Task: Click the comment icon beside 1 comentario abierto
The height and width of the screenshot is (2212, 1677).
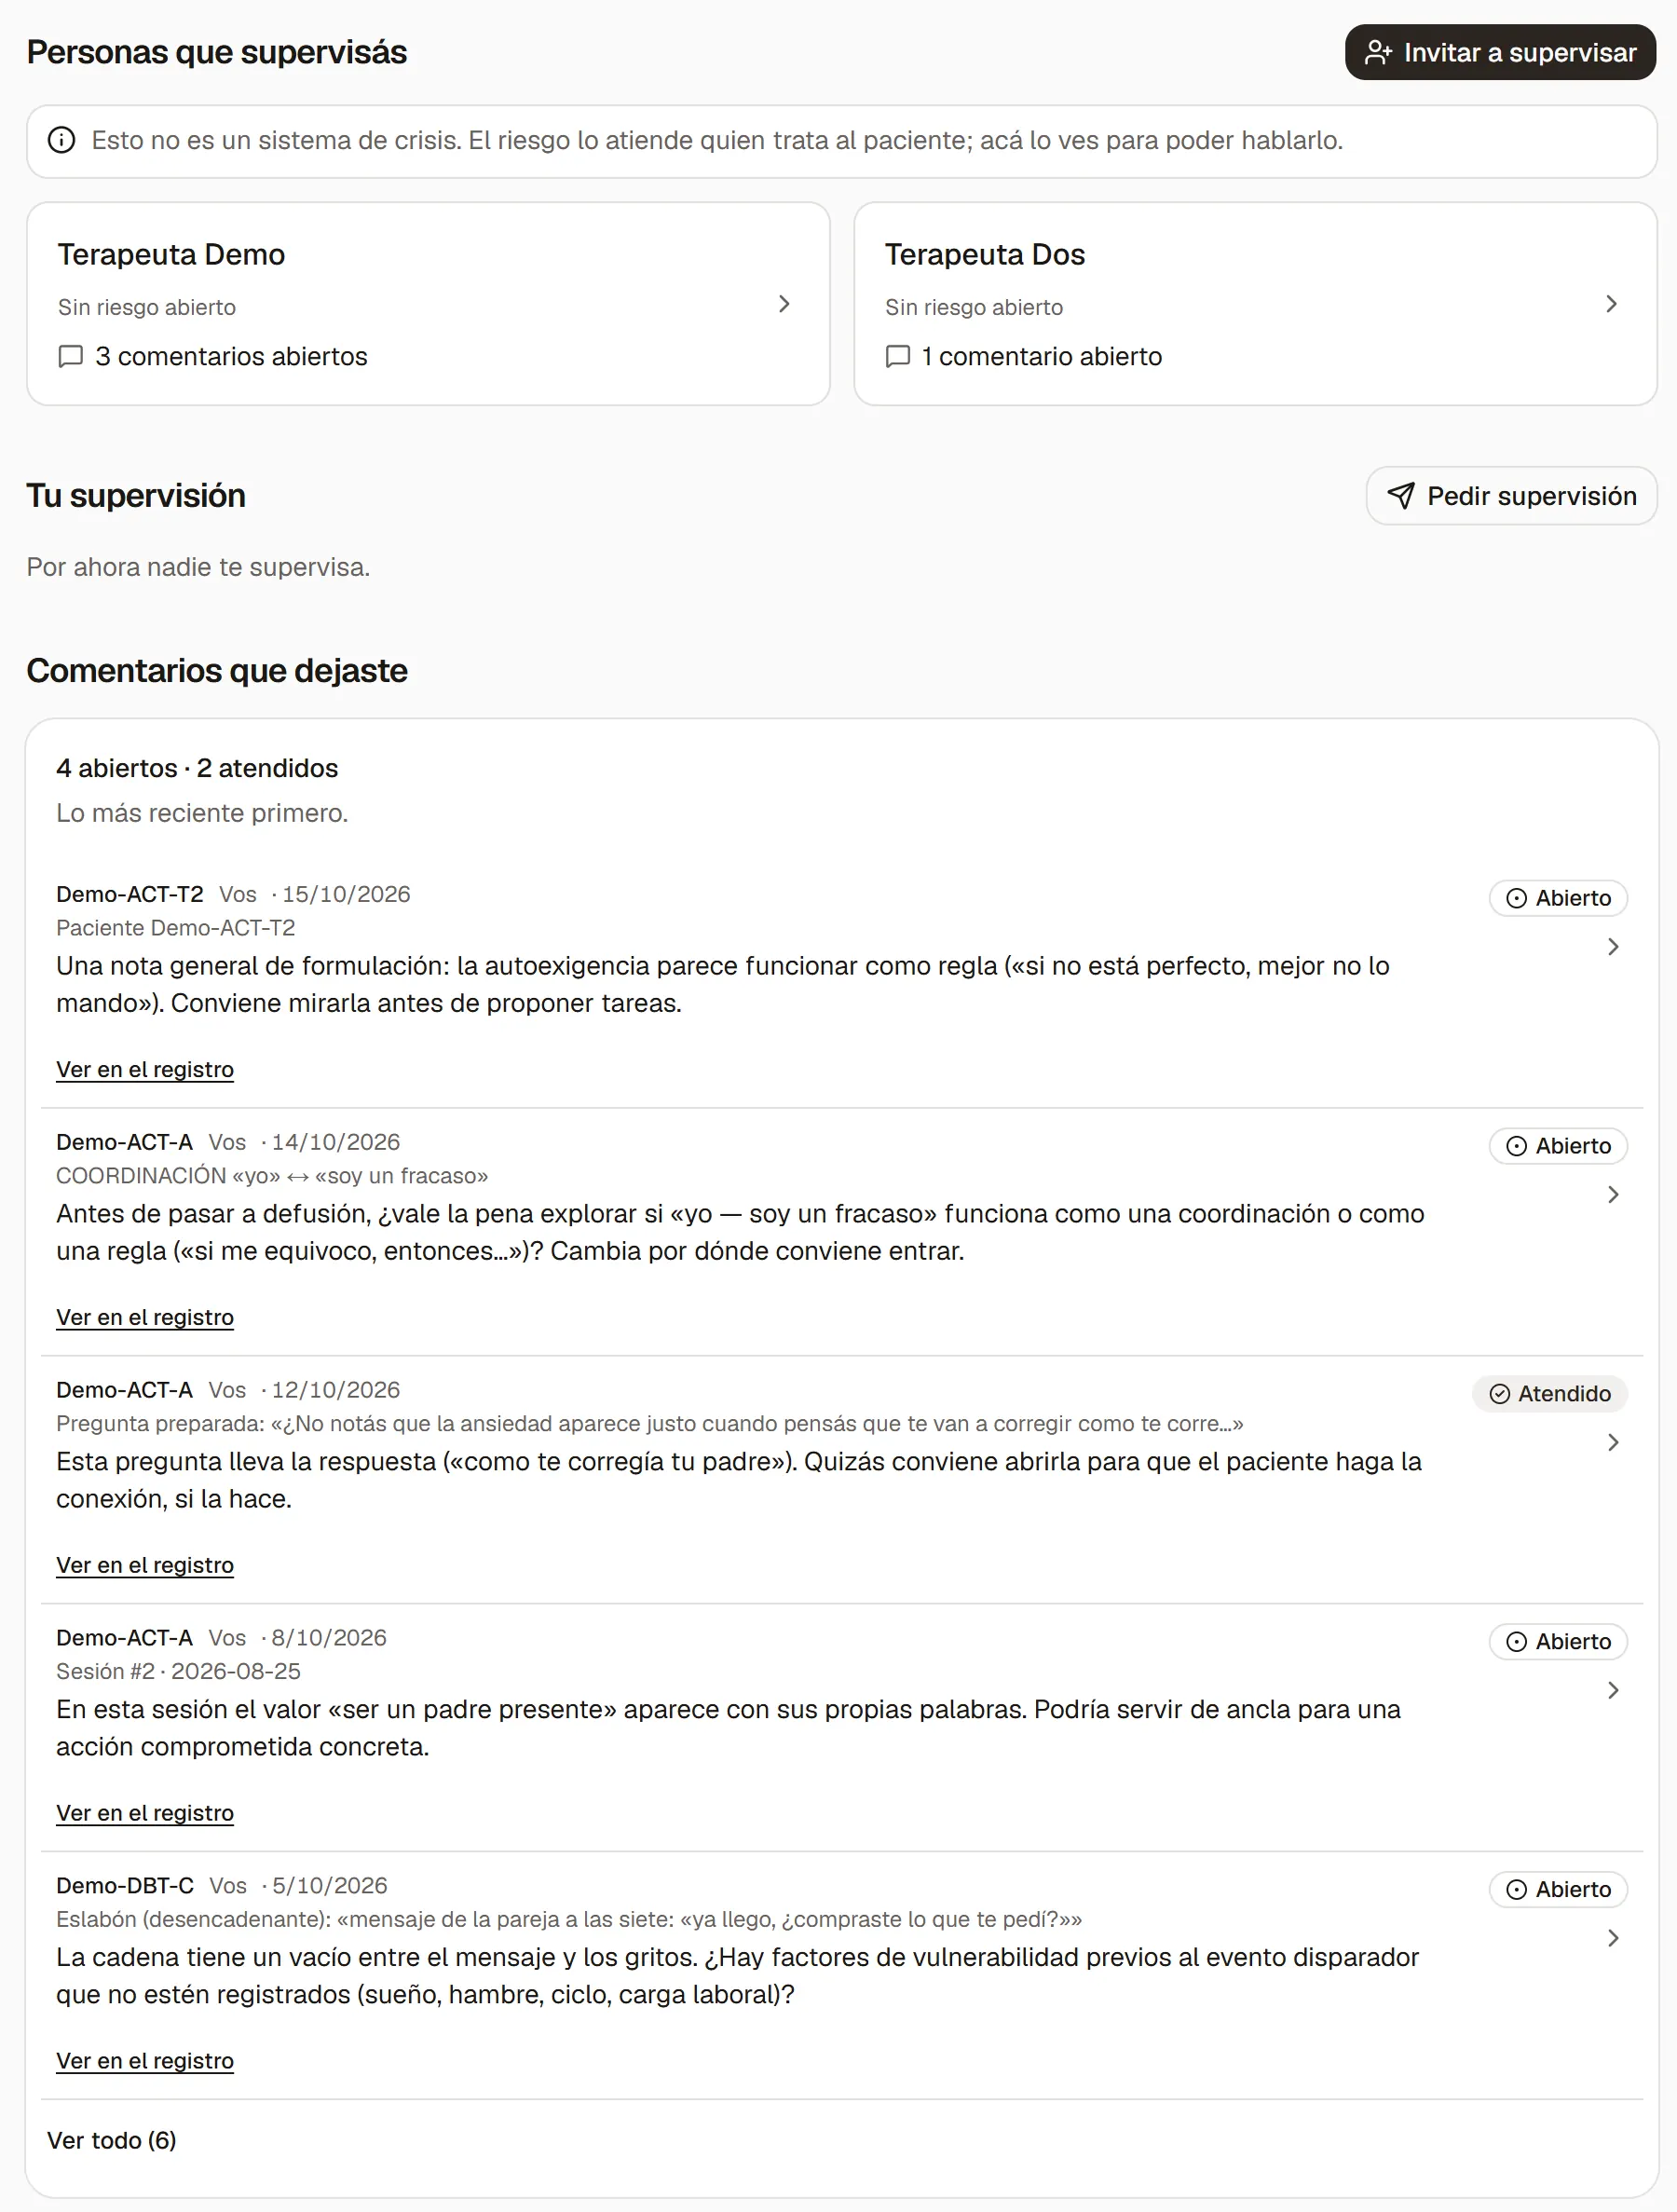Action: tap(897, 357)
